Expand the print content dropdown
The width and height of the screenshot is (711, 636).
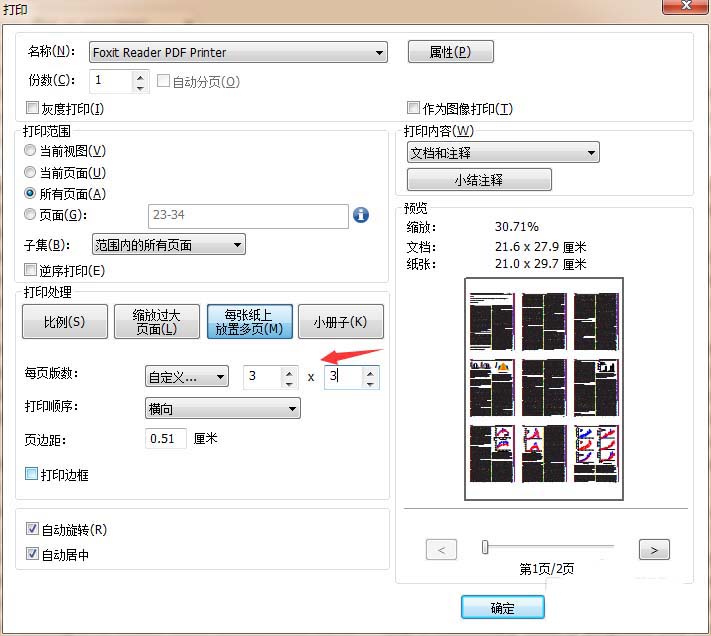(591, 153)
